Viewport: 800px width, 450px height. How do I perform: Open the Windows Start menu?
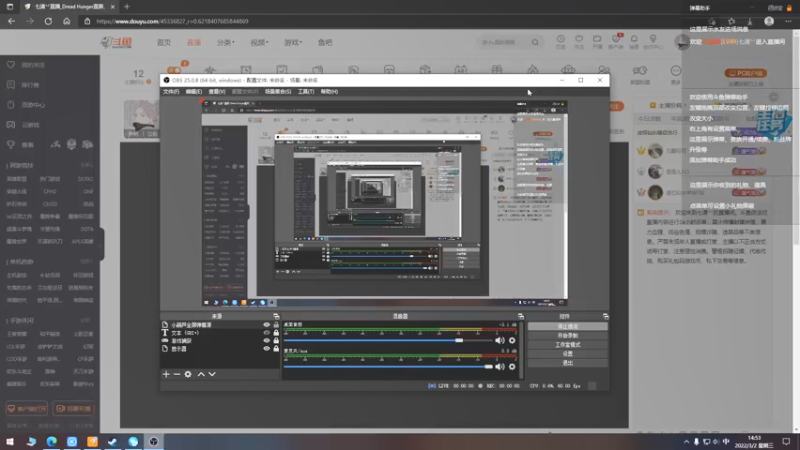click(10, 441)
